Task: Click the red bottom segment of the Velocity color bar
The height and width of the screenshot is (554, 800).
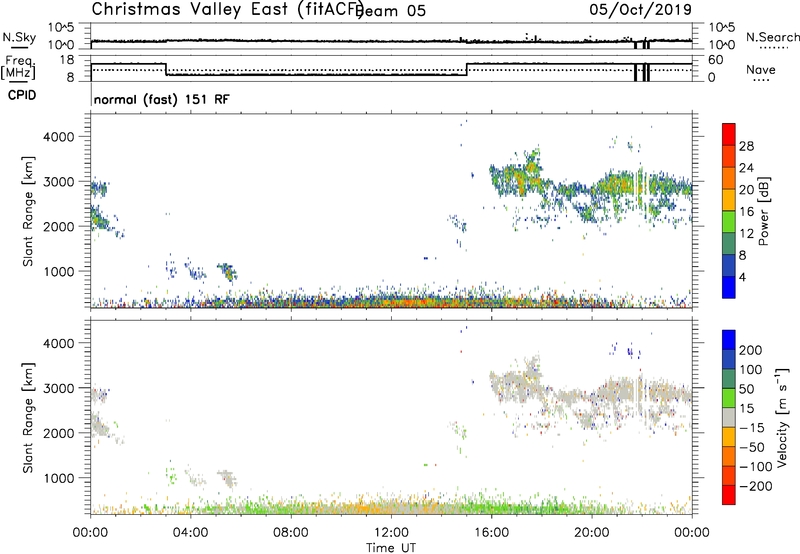Action: pyautogui.click(x=729, y=495)
